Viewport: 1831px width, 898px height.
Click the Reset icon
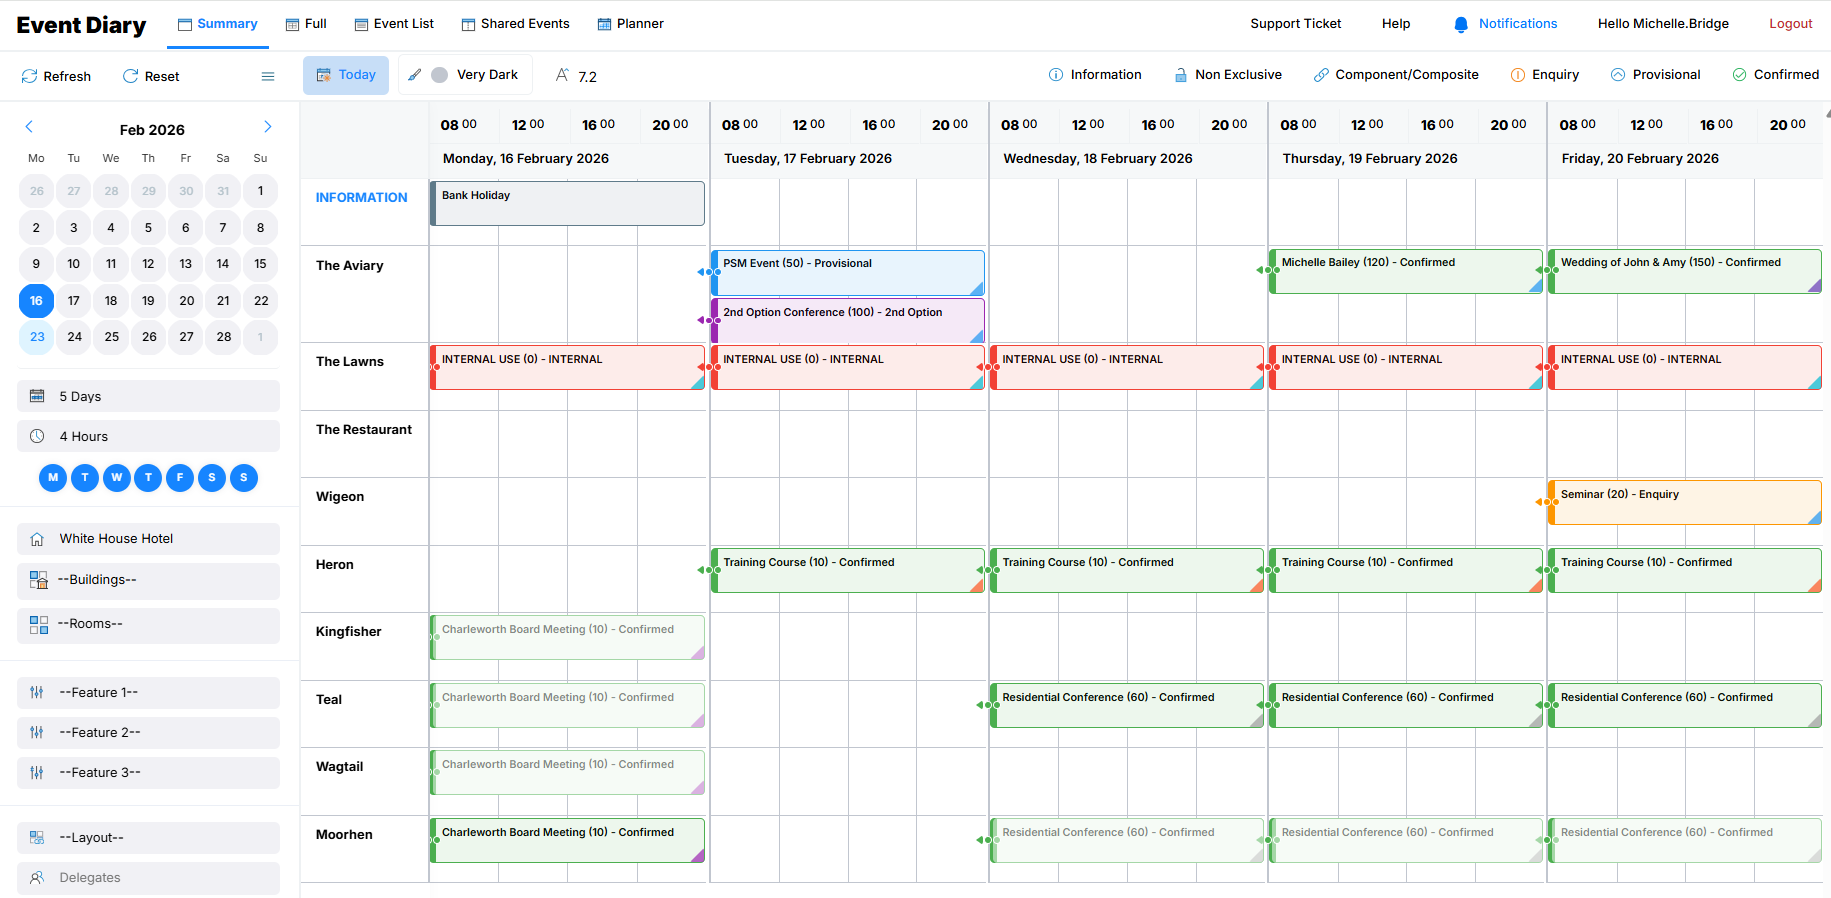point(130,76)
